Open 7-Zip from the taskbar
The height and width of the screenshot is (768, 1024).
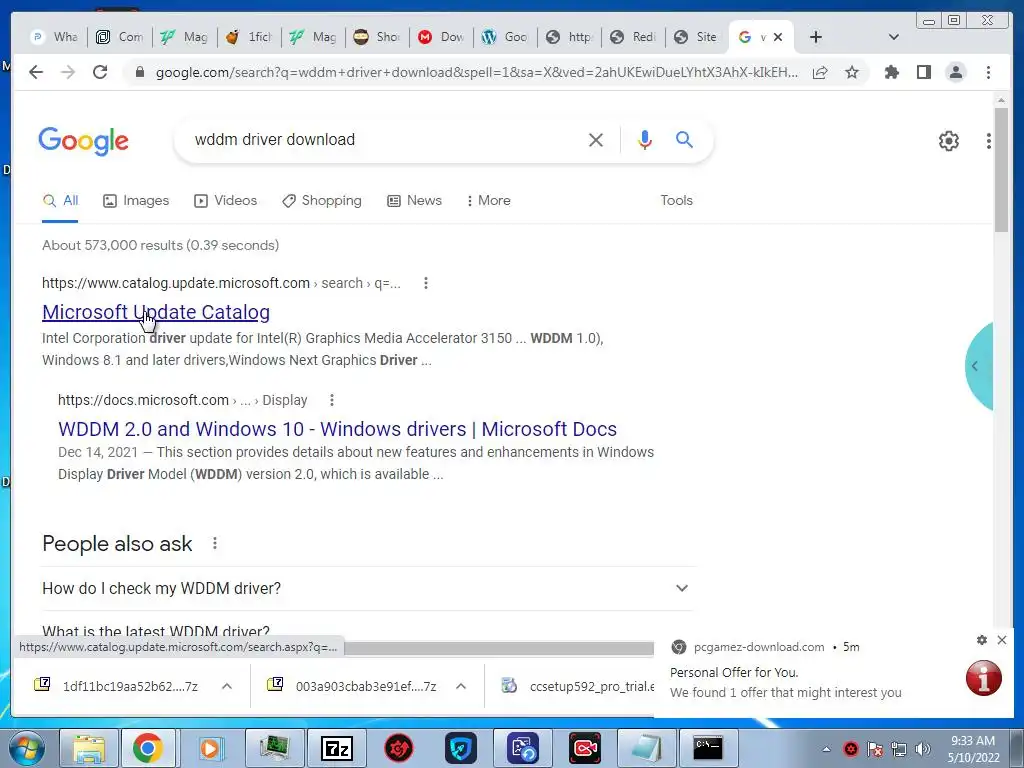coord(337,748)
